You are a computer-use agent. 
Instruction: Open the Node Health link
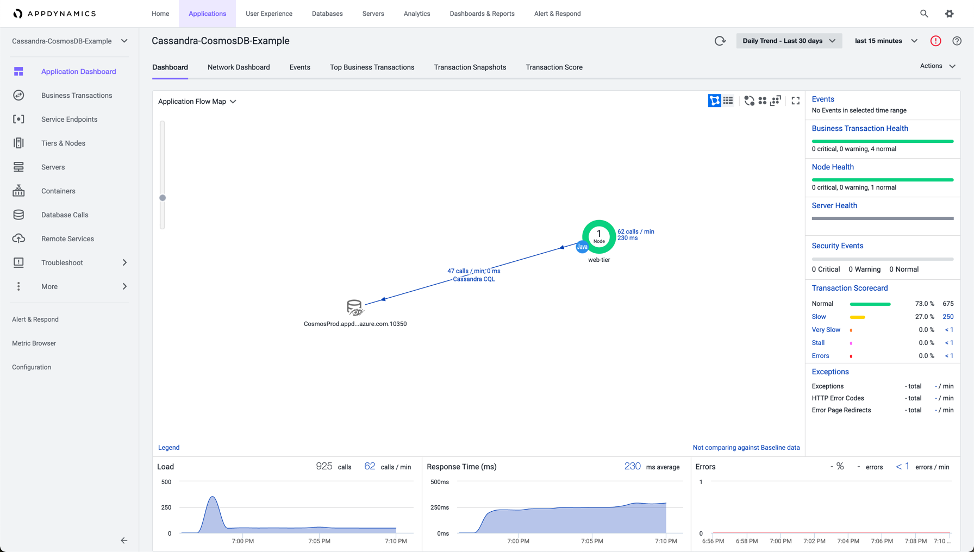[x=832, y=167]
